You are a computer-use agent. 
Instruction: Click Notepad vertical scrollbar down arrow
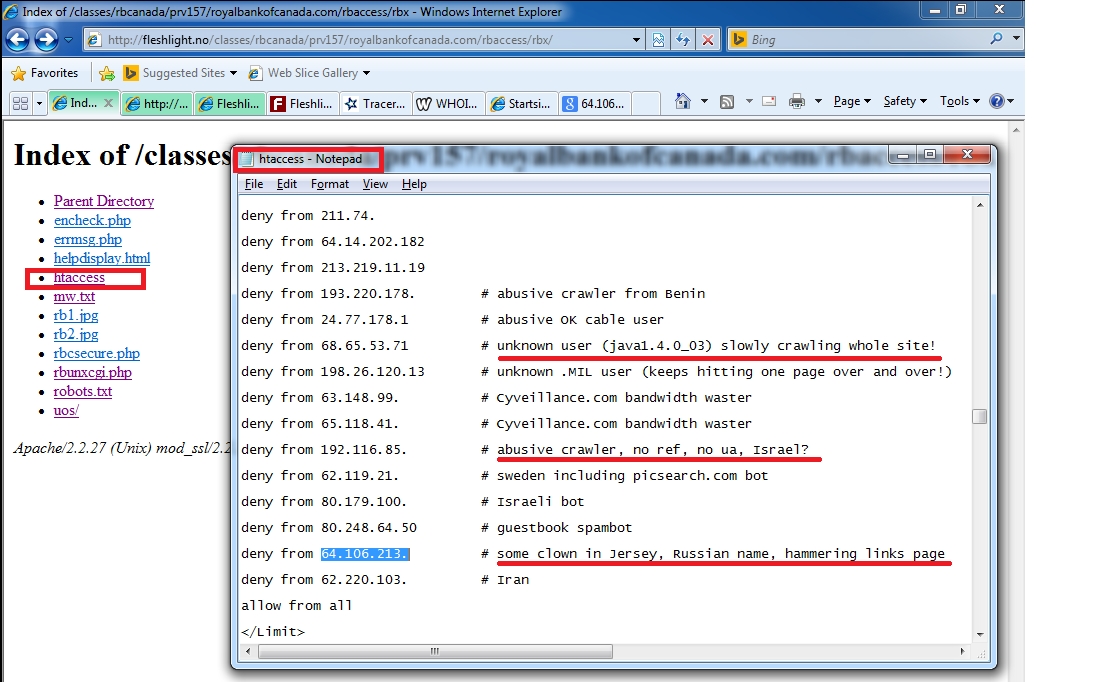point(980,634)
